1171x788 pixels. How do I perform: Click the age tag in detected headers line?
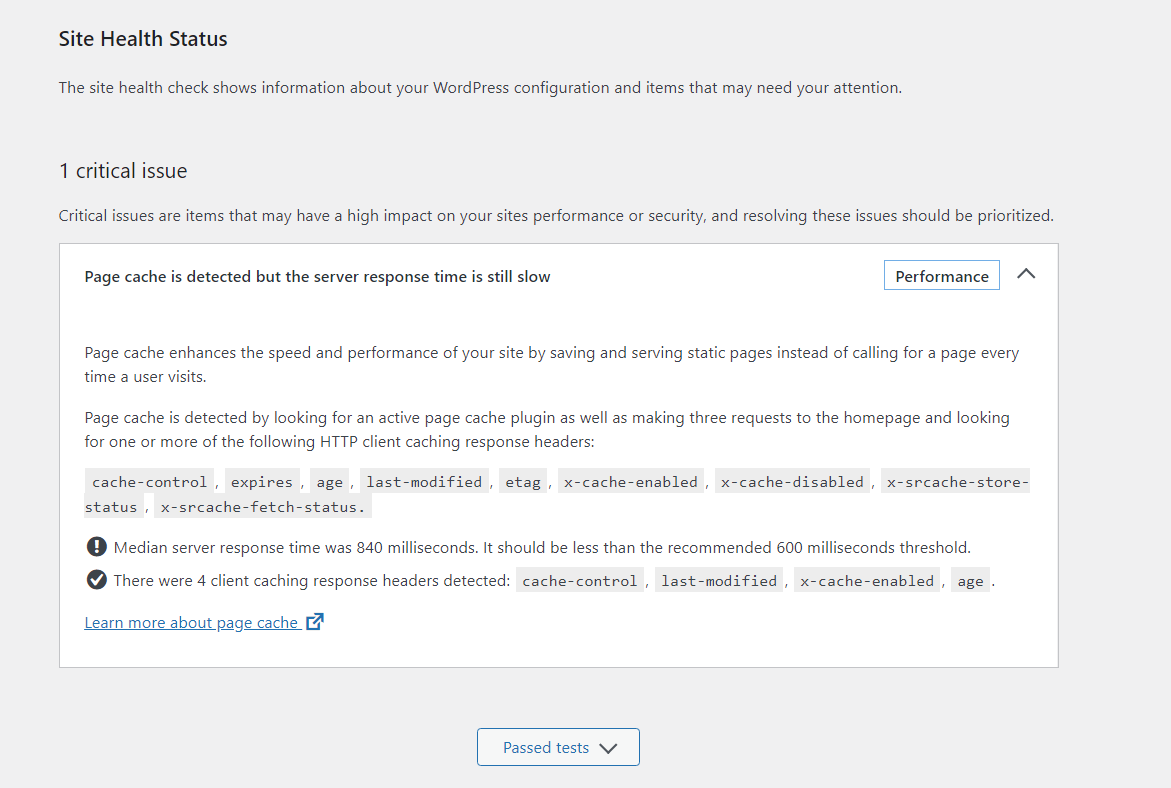971,580
